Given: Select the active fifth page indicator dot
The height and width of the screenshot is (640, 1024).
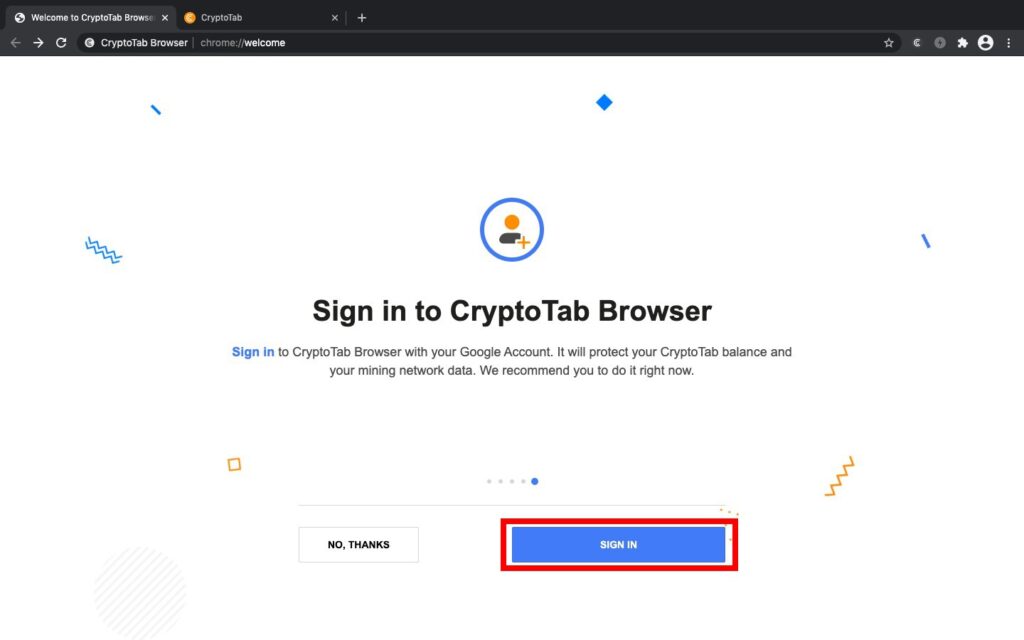Looking at the screenshot, I should [x=535, y=481].
